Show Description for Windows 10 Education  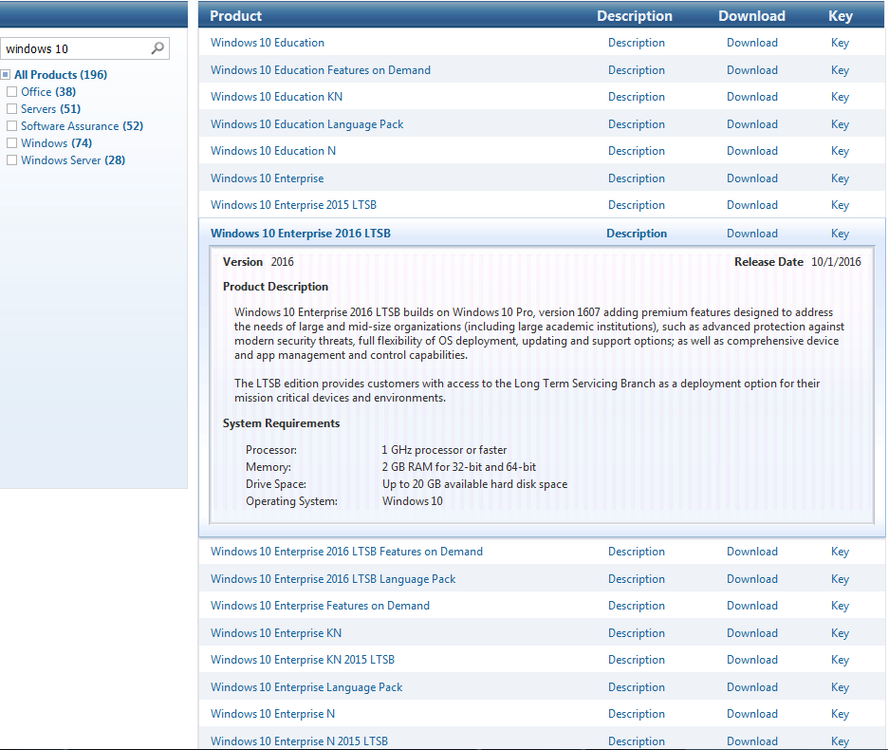click(x=637, y=42)
